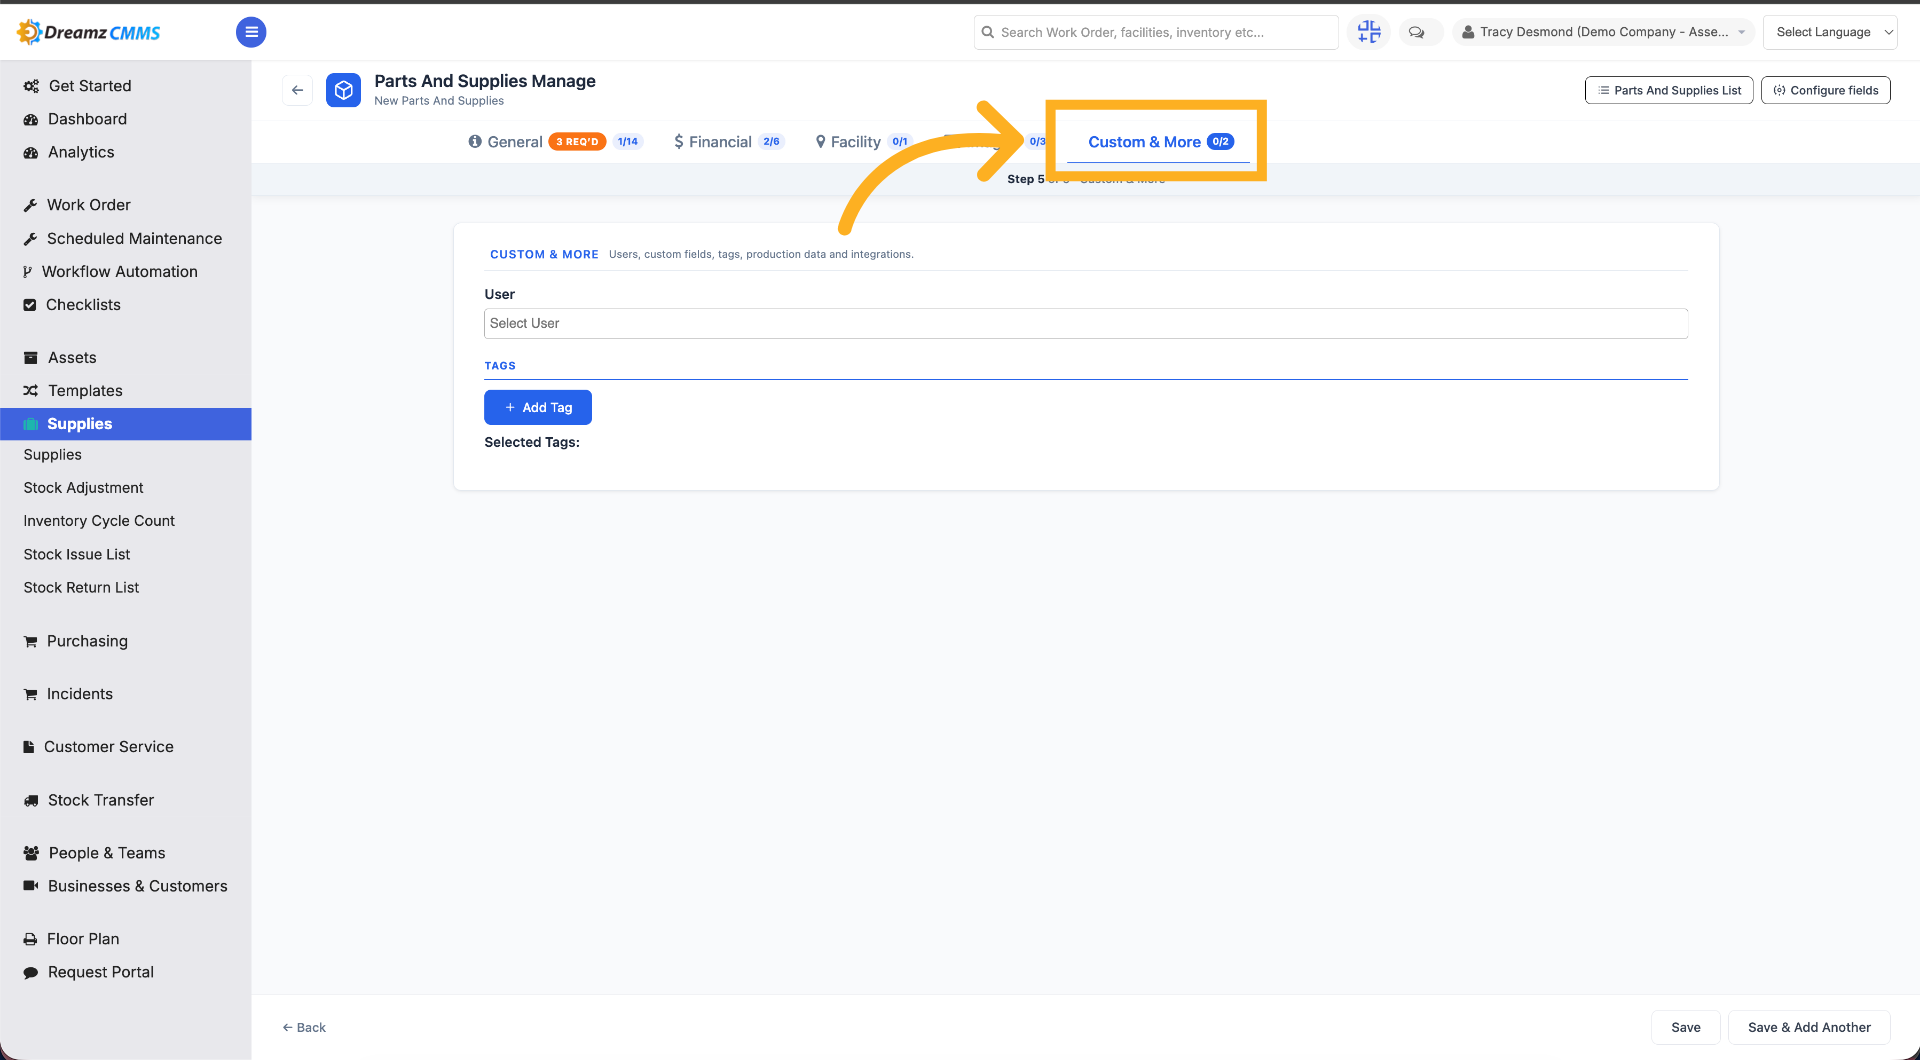The width and height of the screenshot is (1920, 1060).
Task: Select the Custom & More tab
Action: (1160, 142)
